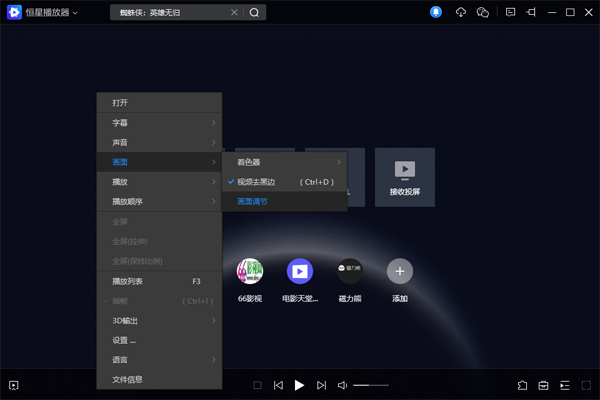The image size is (600, 400).
Task: Choose 文件信息 in the context menu
Action: (x=158, y=379)
